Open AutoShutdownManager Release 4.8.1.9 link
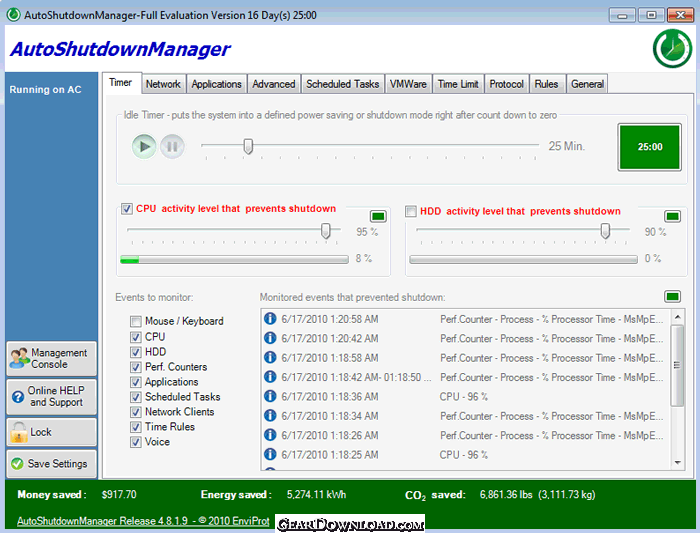 143,521
